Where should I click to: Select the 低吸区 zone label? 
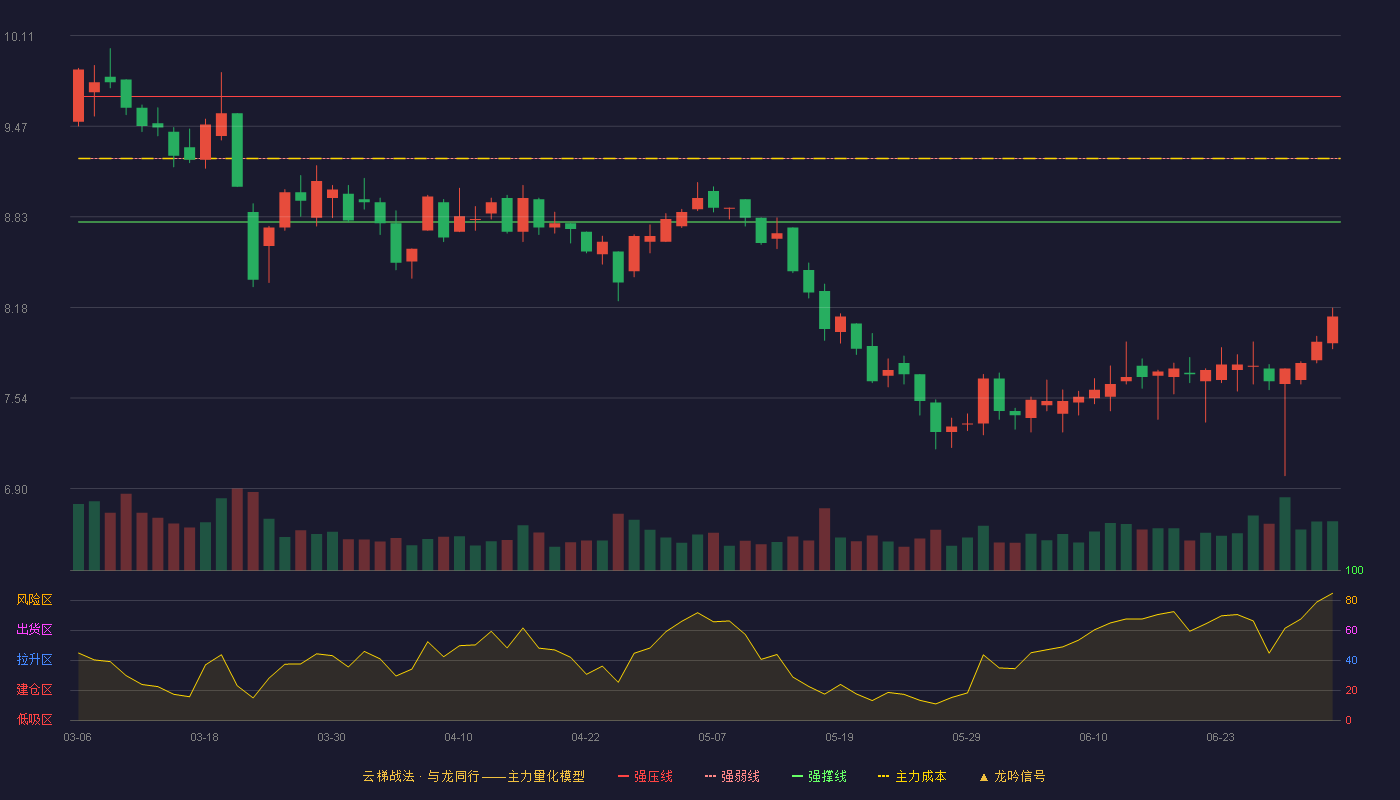click(x=34, y=719)
